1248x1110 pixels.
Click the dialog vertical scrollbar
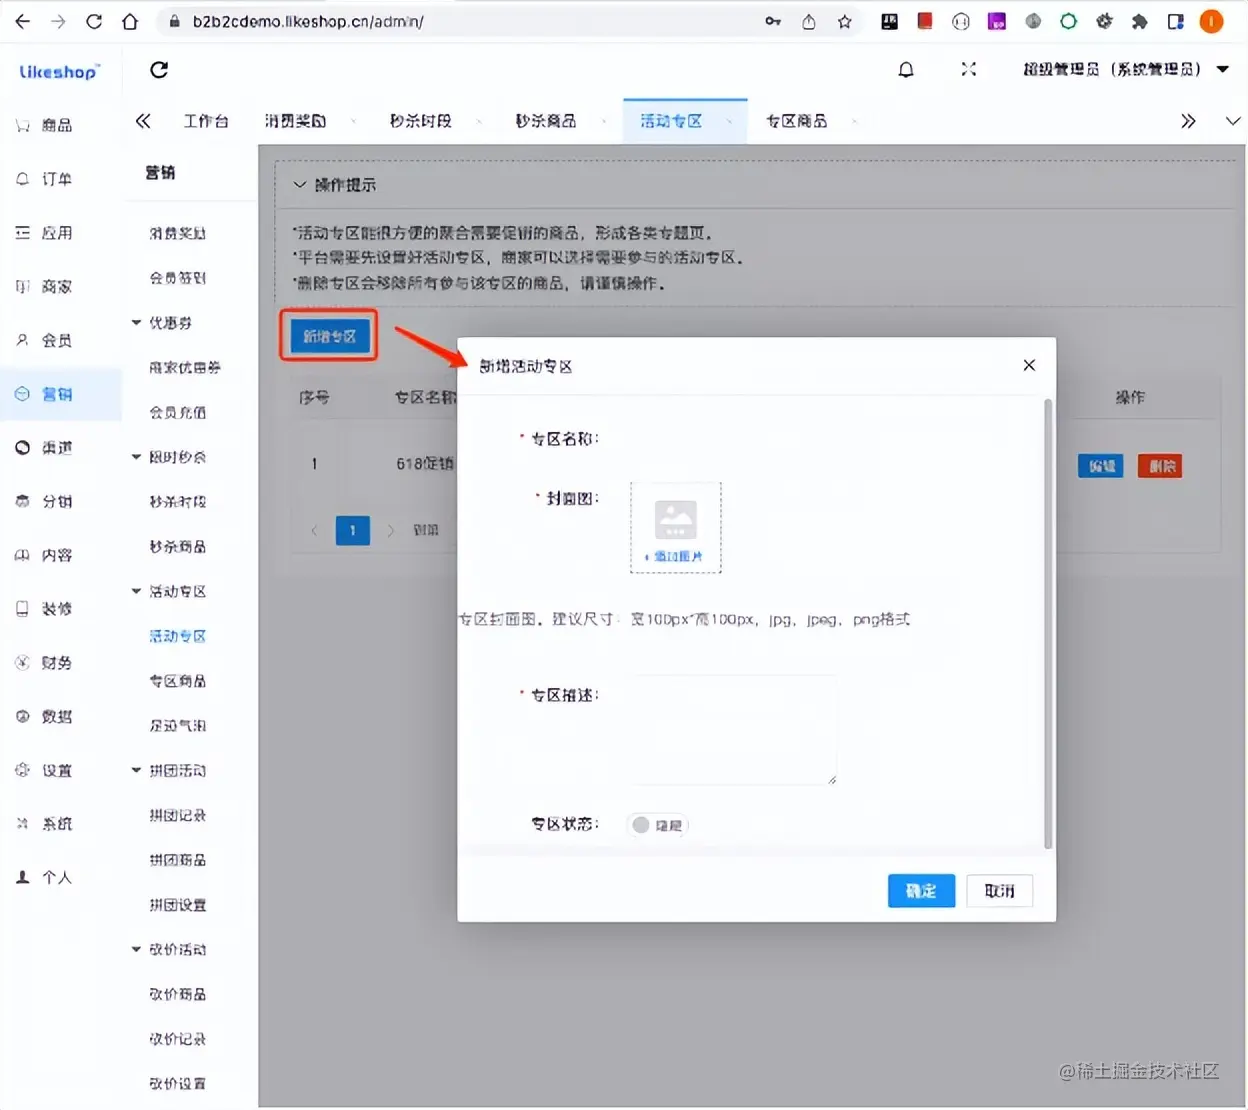click(x=1048, y=624)
